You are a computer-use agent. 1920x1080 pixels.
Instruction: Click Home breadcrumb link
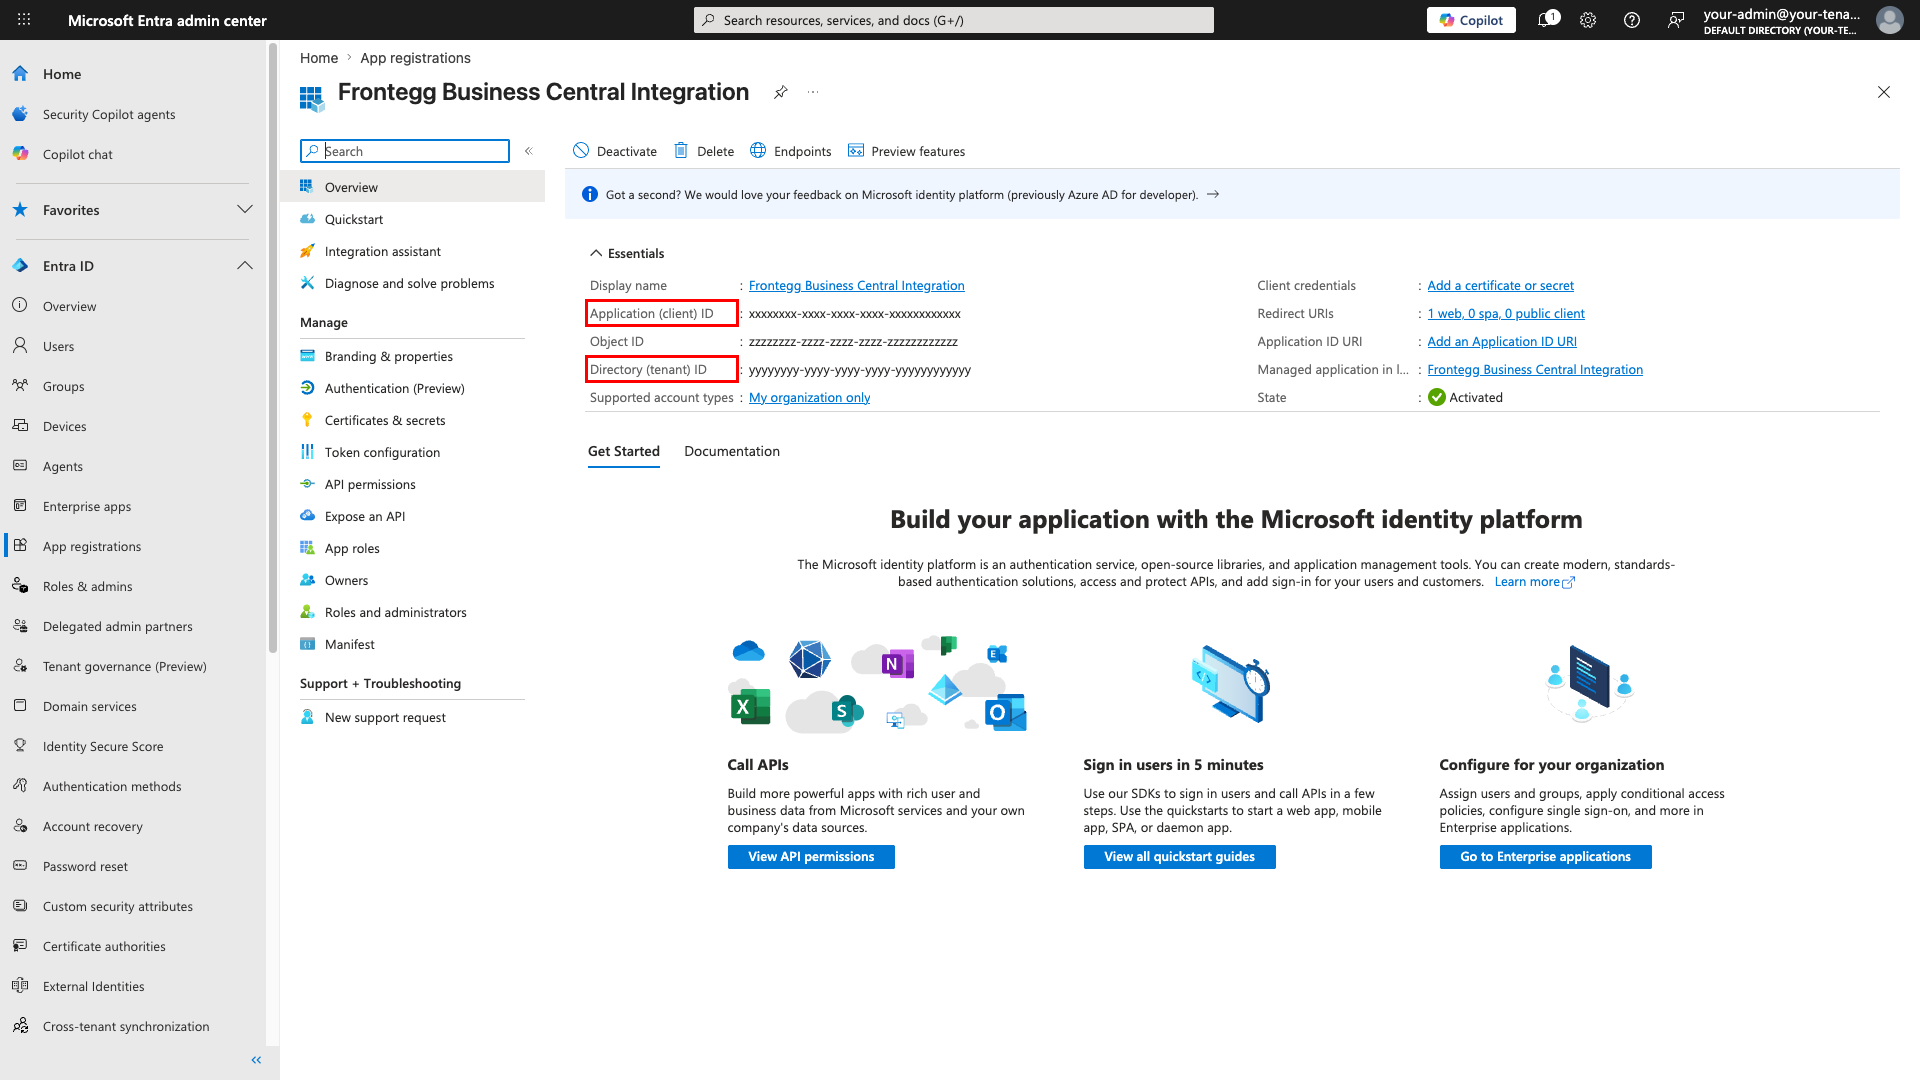[319, 58]
